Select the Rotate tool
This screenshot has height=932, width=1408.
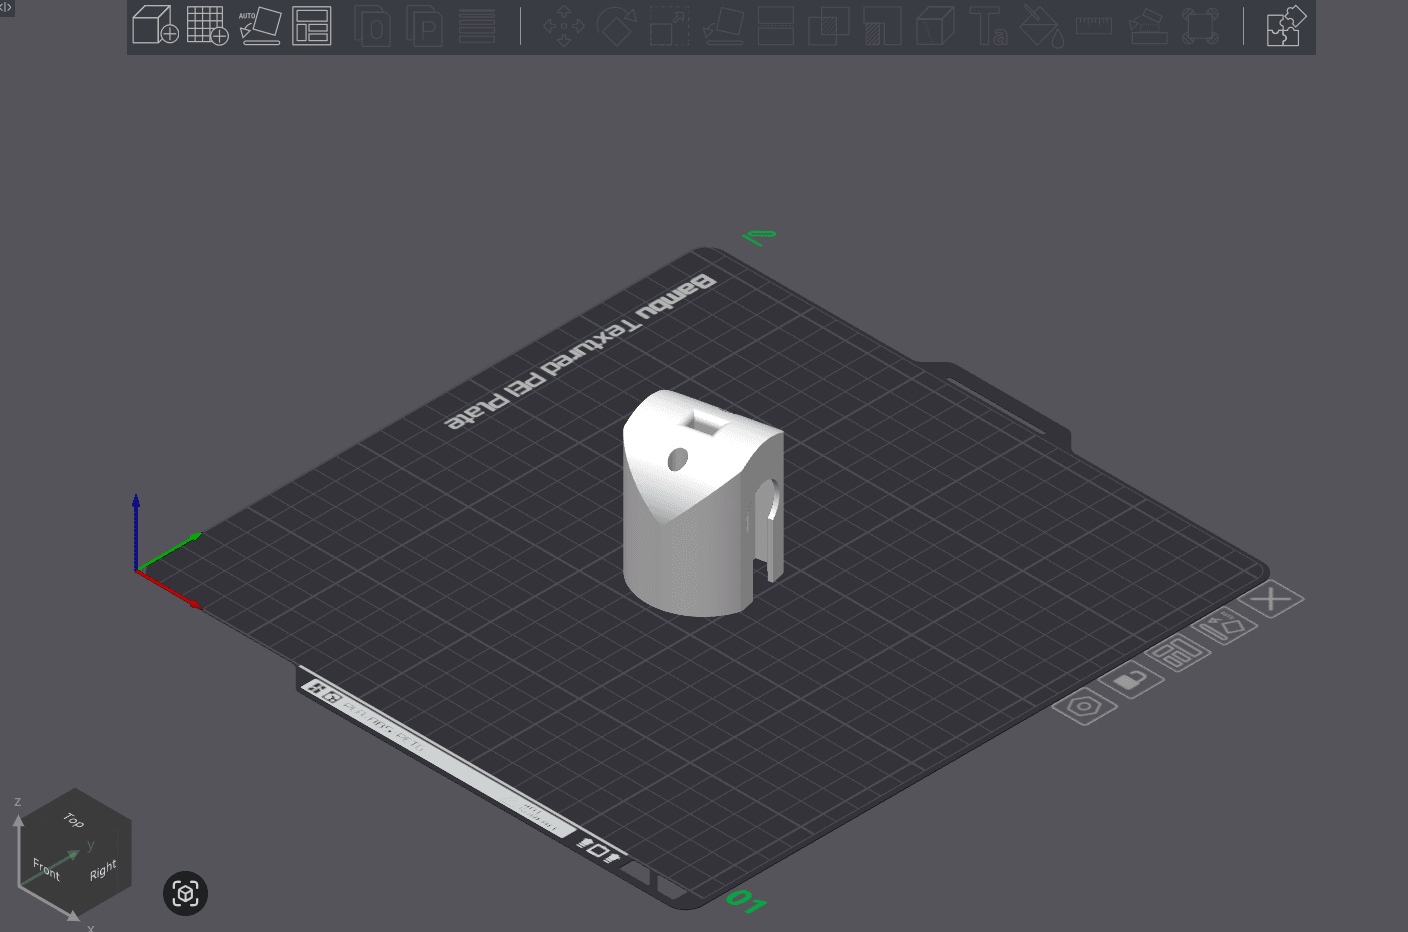coord(617,28)
